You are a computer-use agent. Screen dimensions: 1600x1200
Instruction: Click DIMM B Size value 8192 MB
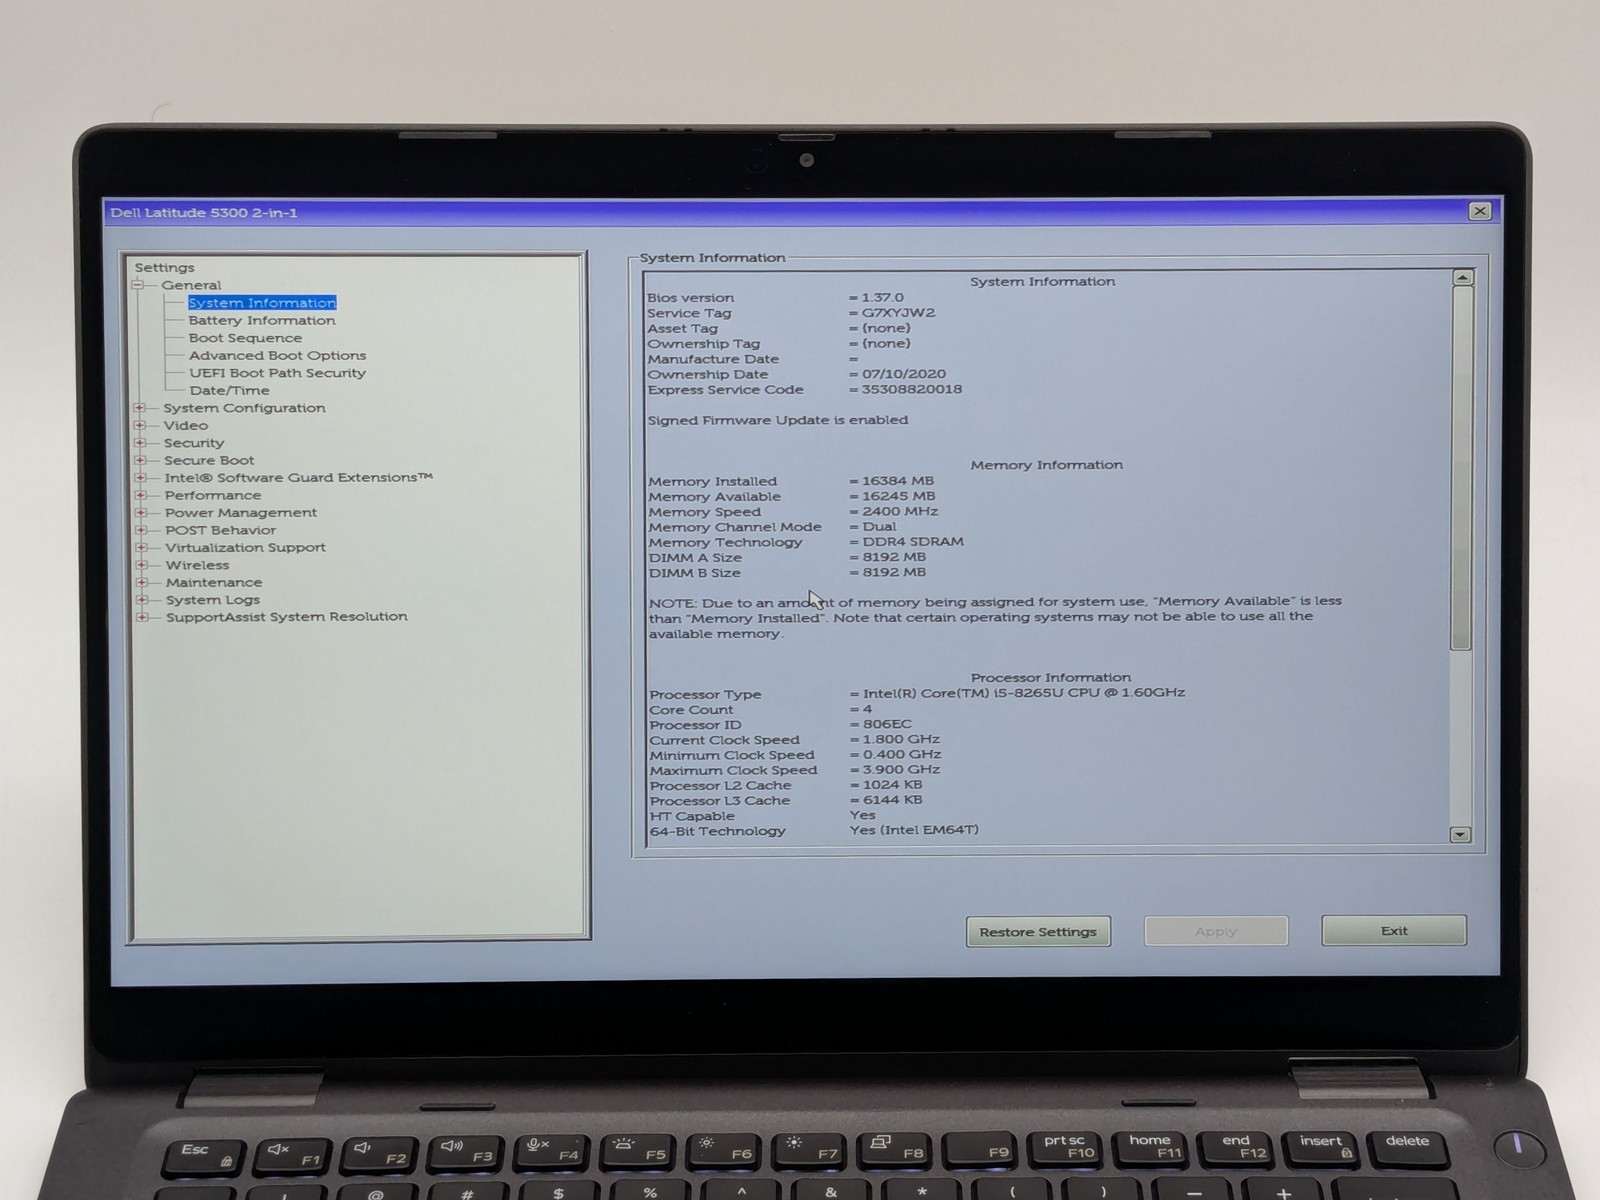[x=894, y=573]
